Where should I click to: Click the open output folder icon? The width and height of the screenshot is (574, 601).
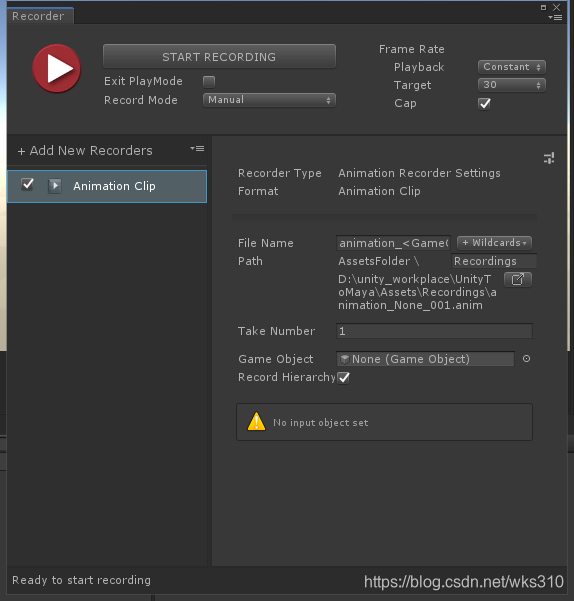[518, 279]
